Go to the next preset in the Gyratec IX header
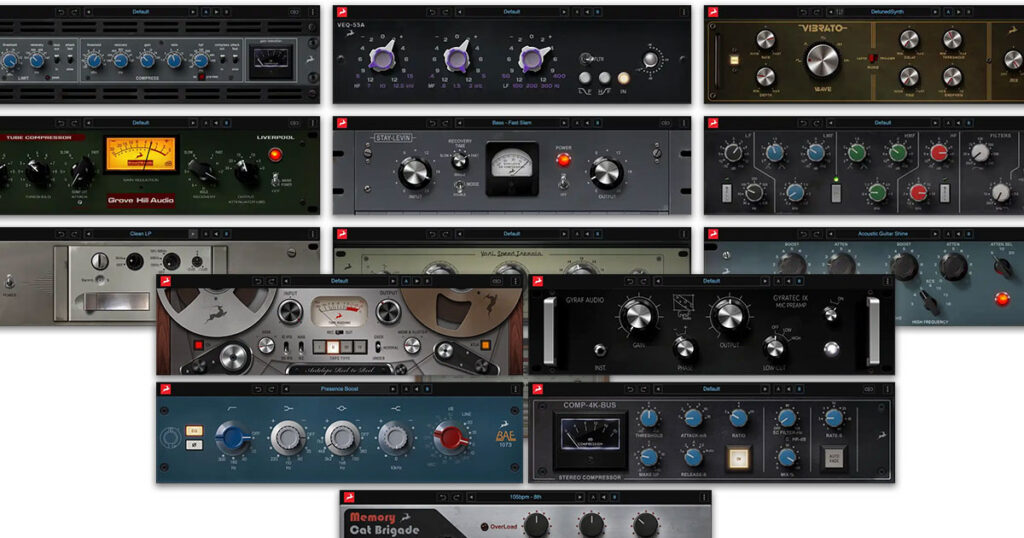The width and height of the screenshot is (1024, 538). coord(765,281)
